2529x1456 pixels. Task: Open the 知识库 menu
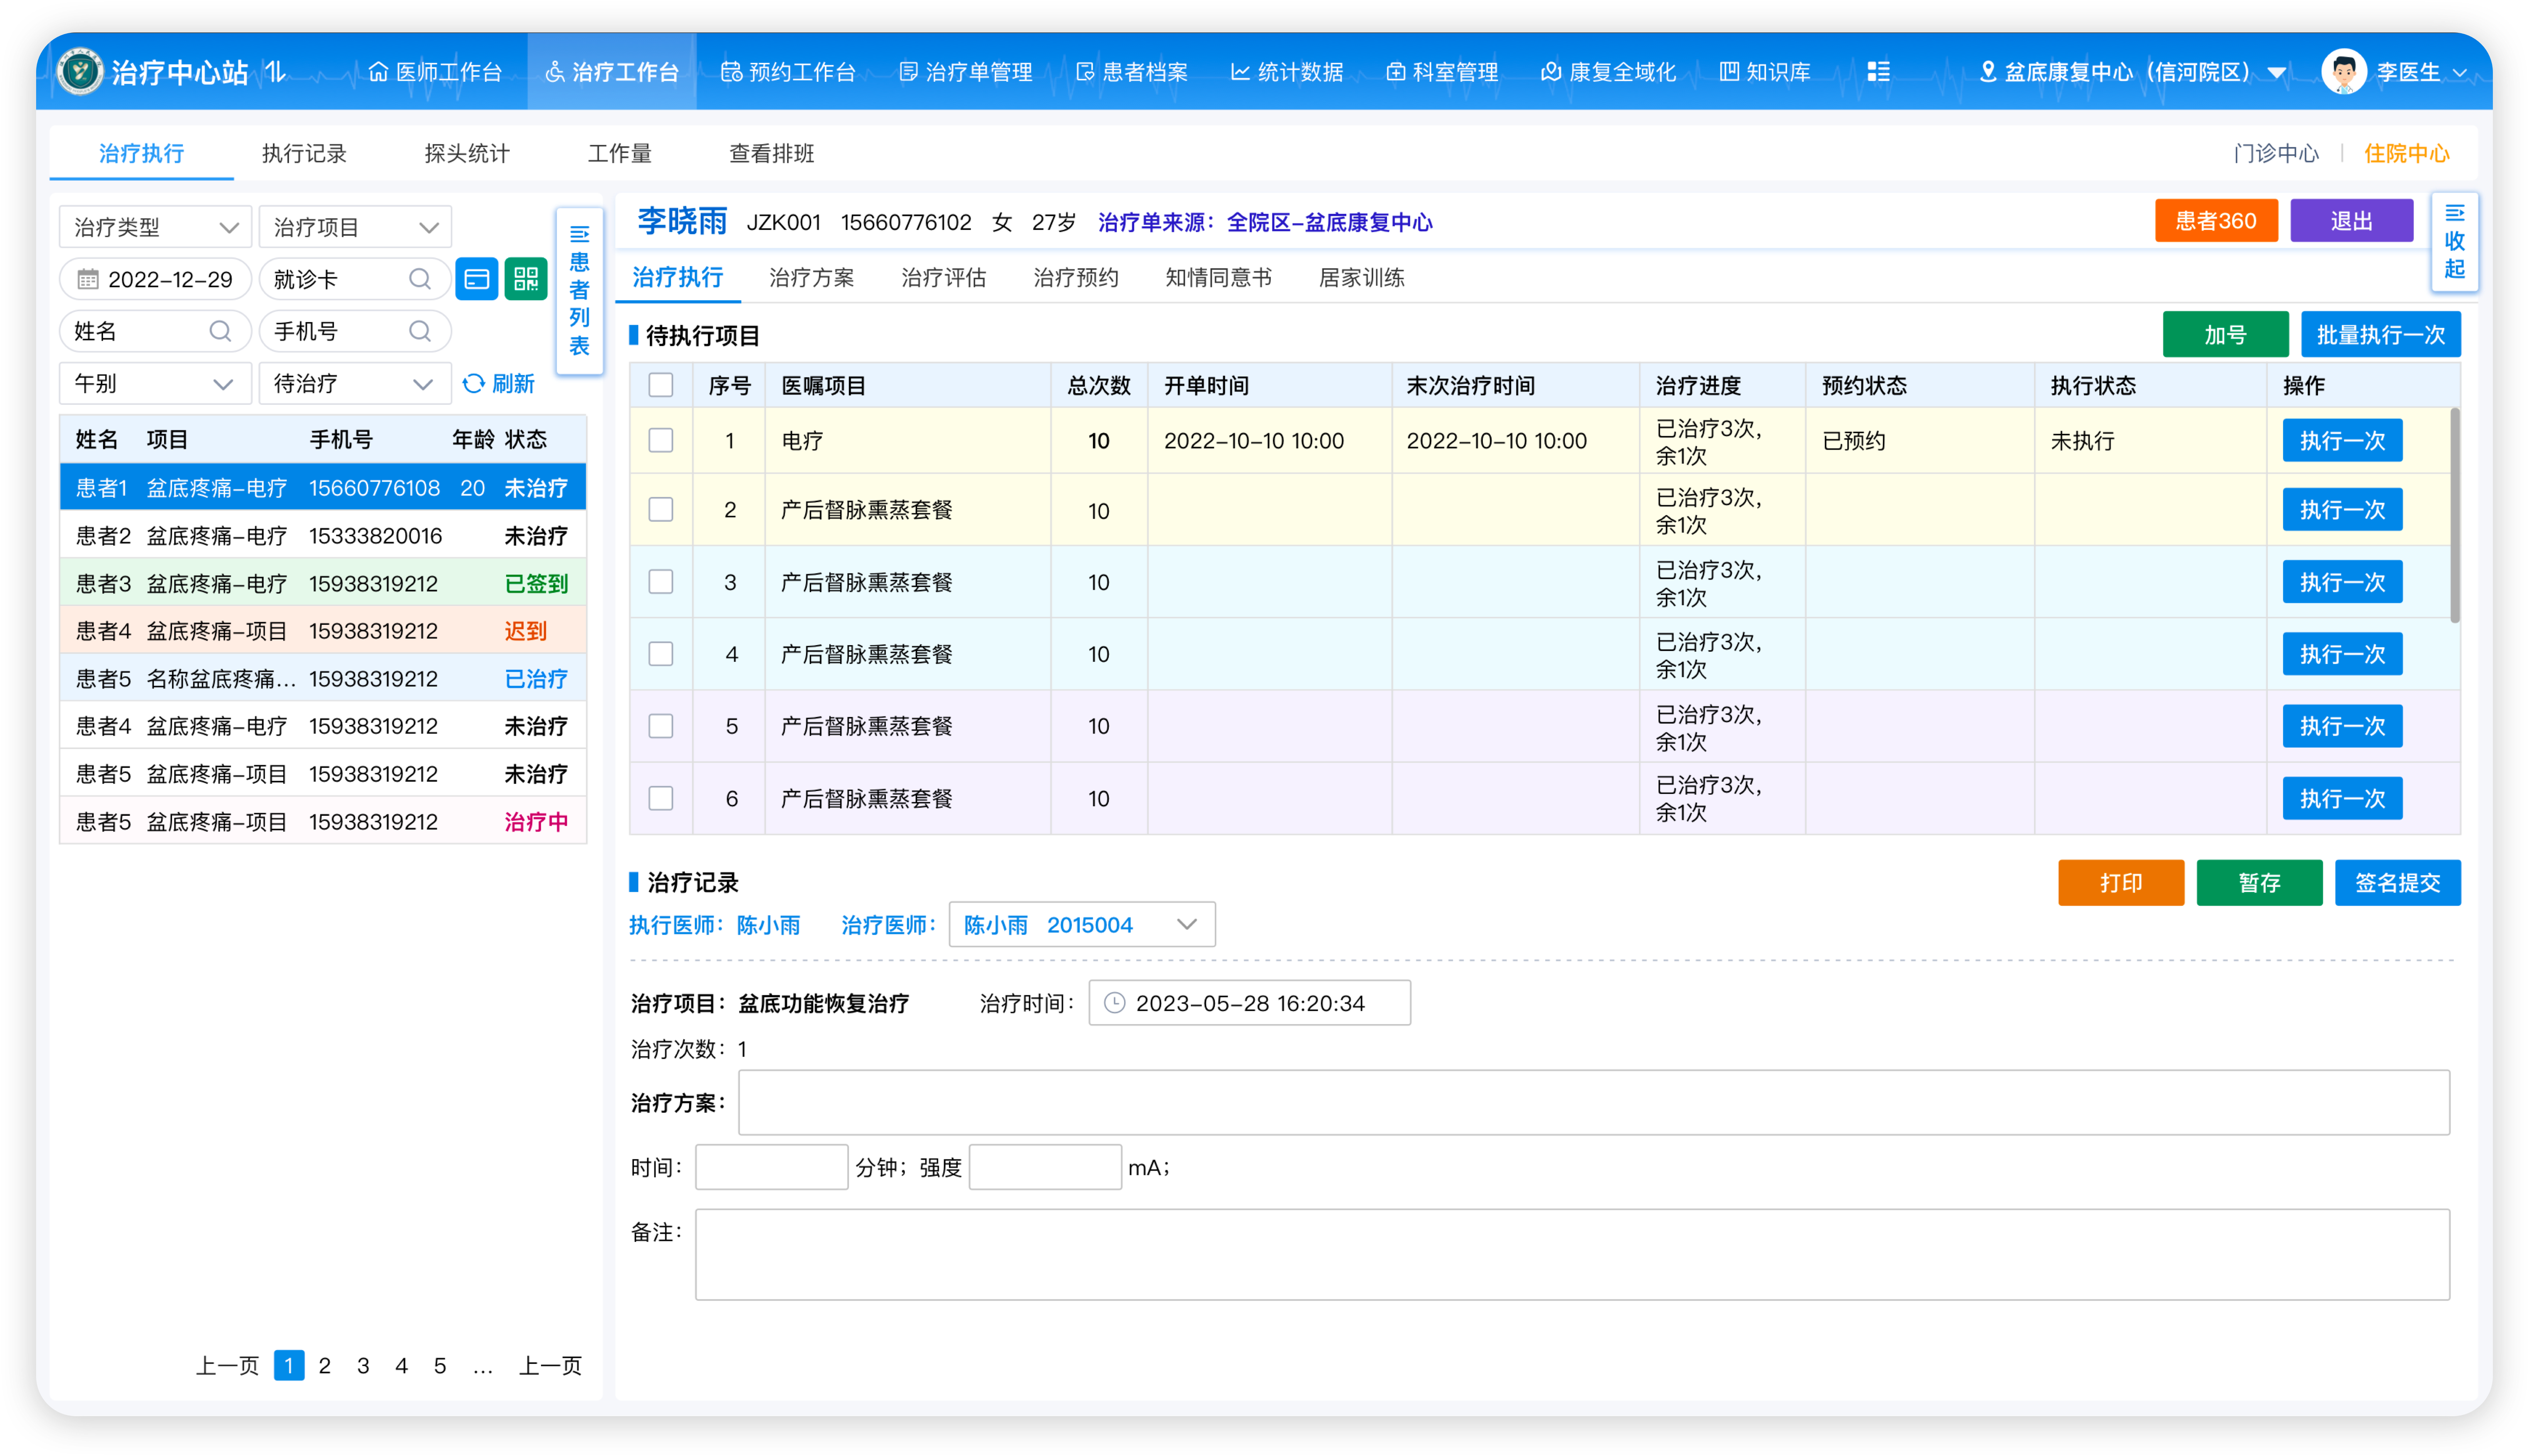click(1764, 71)
